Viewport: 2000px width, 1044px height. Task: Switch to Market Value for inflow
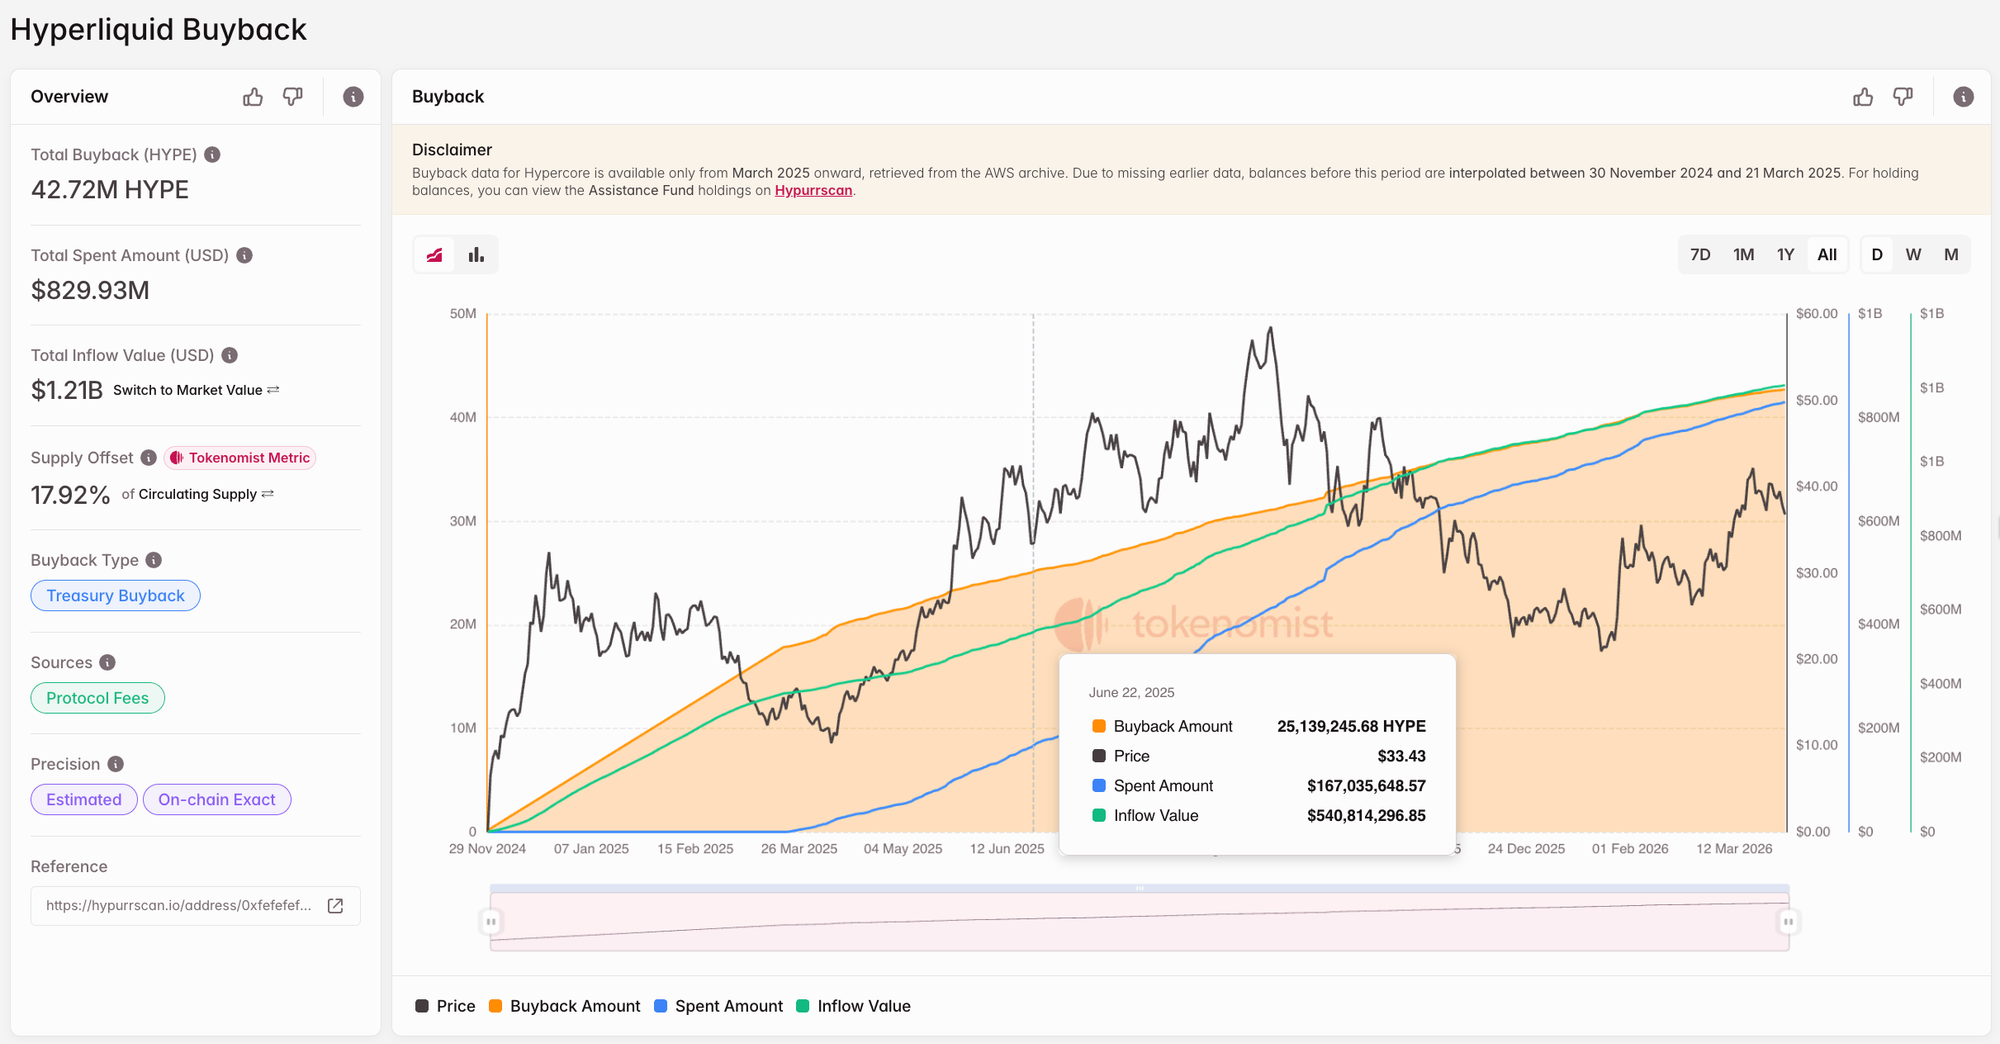196,390
